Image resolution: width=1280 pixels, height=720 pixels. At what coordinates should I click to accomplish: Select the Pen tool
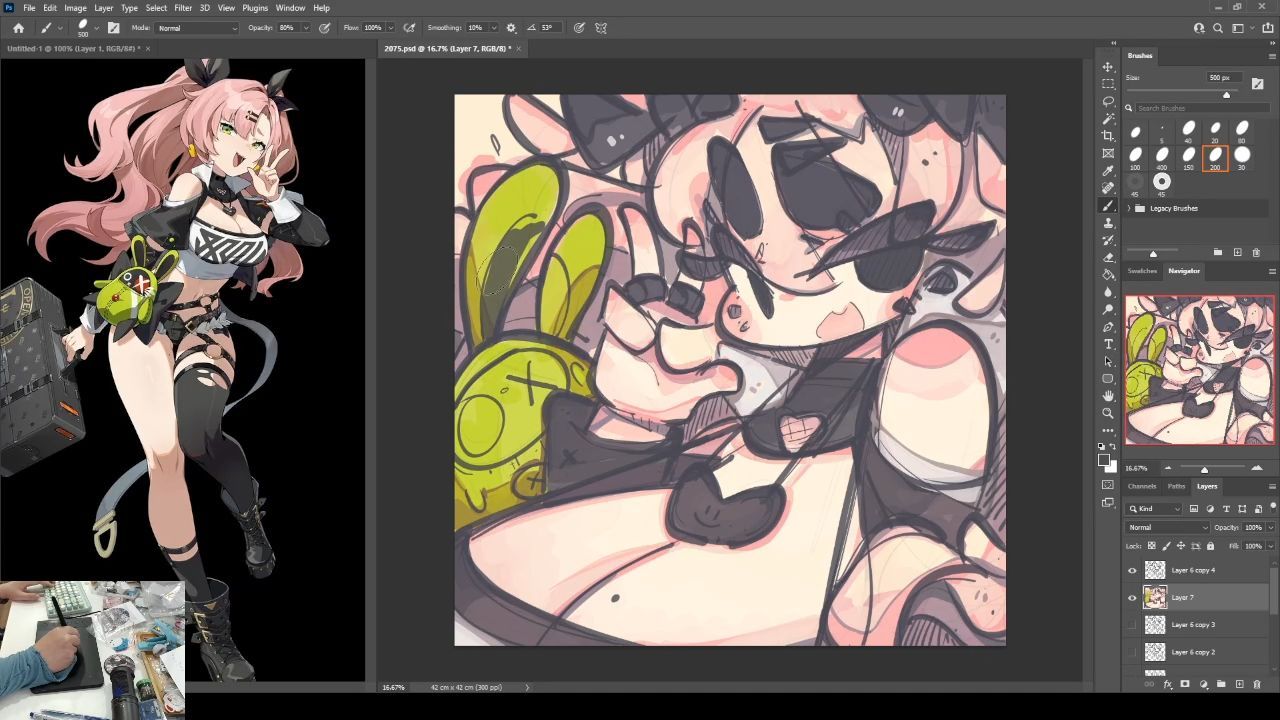point(1108,327)
